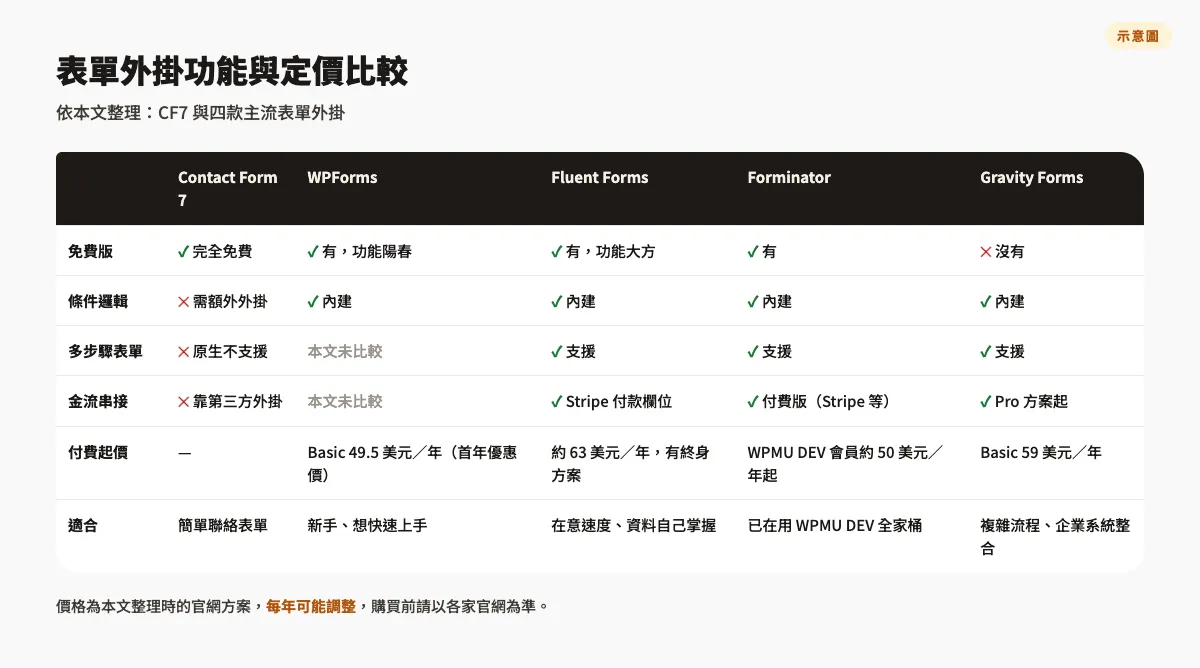Click the 示意圖 badge
The width and height of the screenshot is (1200, 668).
pos(1138,36)
